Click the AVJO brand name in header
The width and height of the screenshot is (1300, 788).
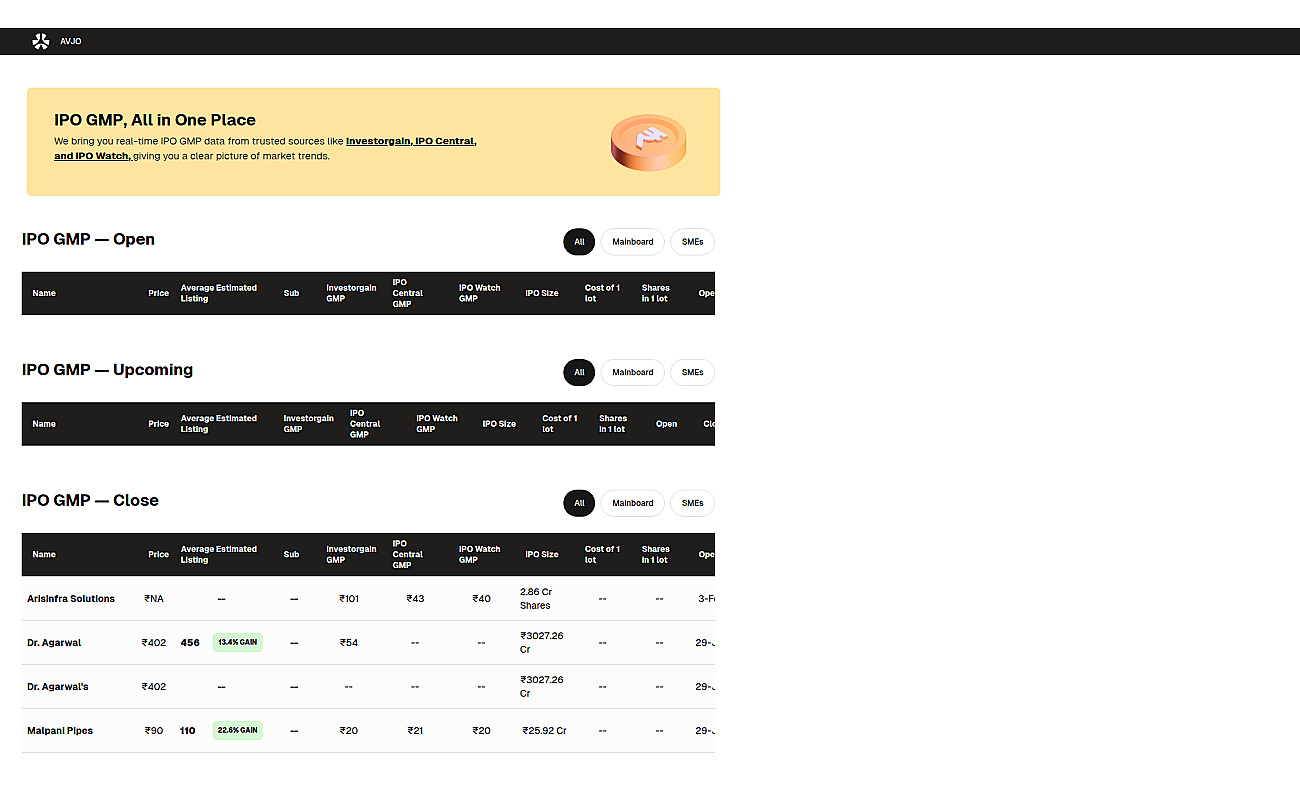[71, 41]
